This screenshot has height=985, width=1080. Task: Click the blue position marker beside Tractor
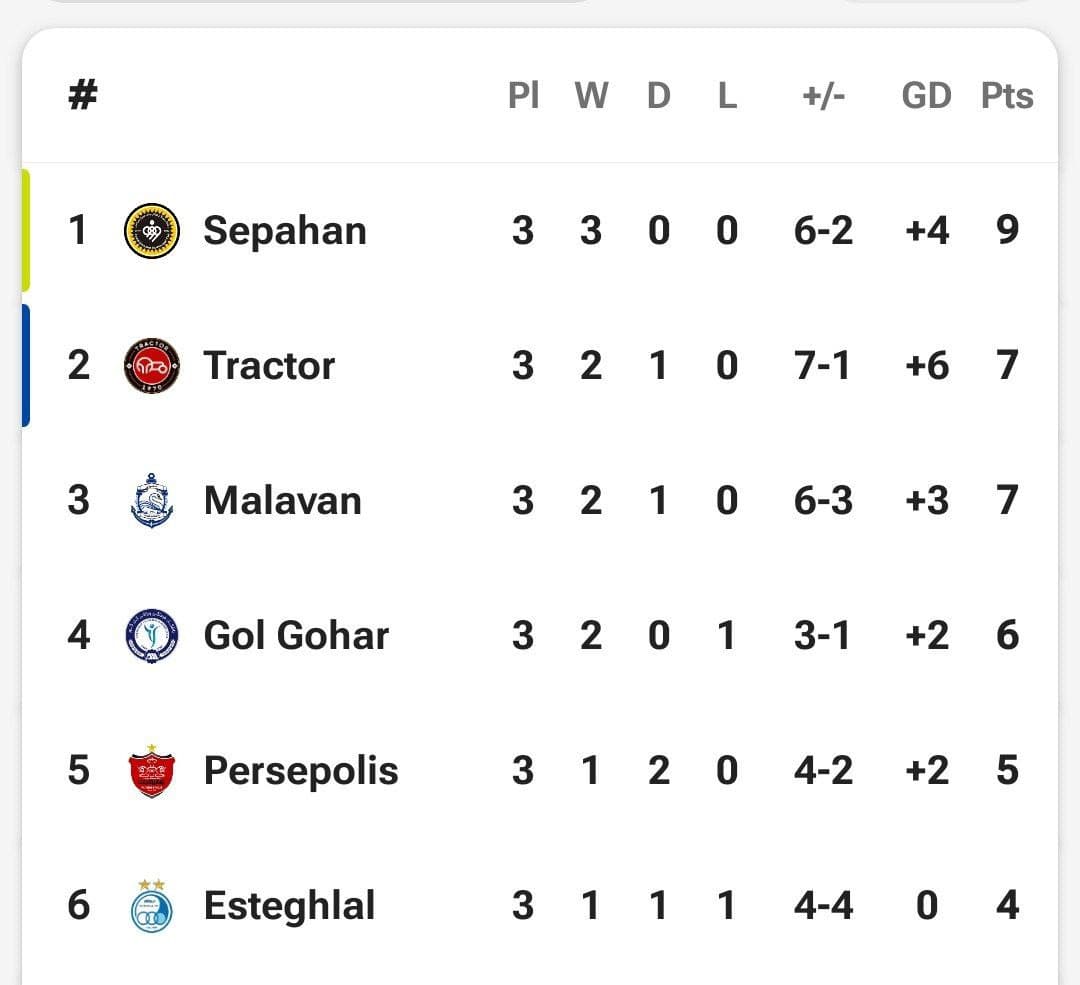[x=25, y=366]
